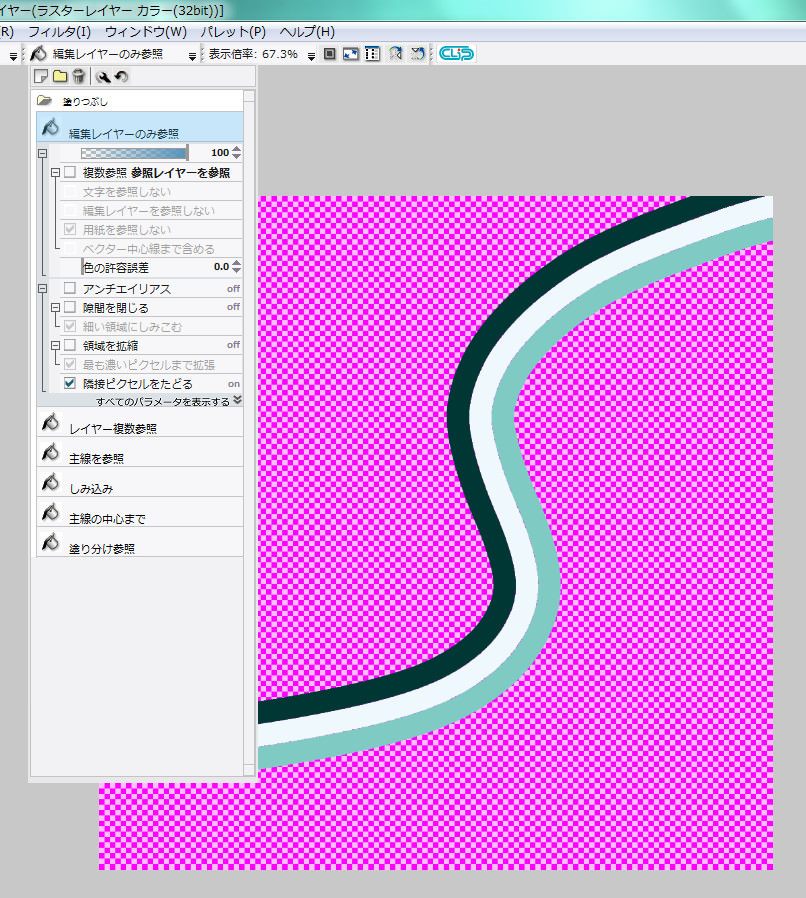This screenshot has width=806, height=898.
Task: Open the フィルタ(I) menu
Action: (x=59, y=32)
